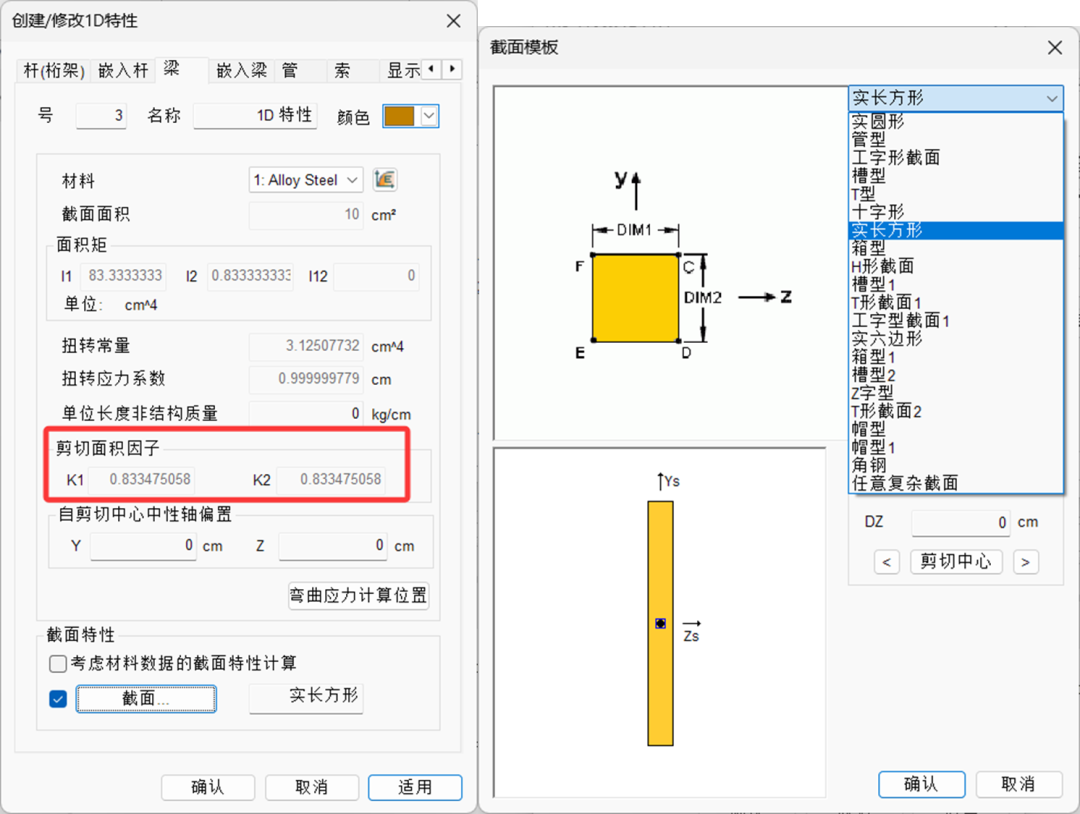Open the Alloy Steel material dropdown
This screenshot has width=1080, height=814.
(306, 180)
